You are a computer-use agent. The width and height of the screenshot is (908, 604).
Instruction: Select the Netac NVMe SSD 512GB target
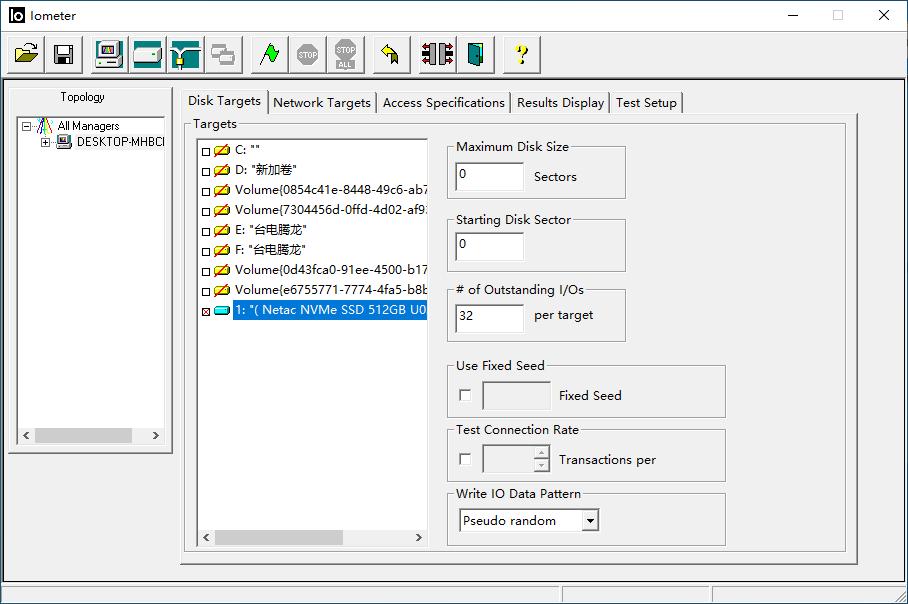pos(330,310)
